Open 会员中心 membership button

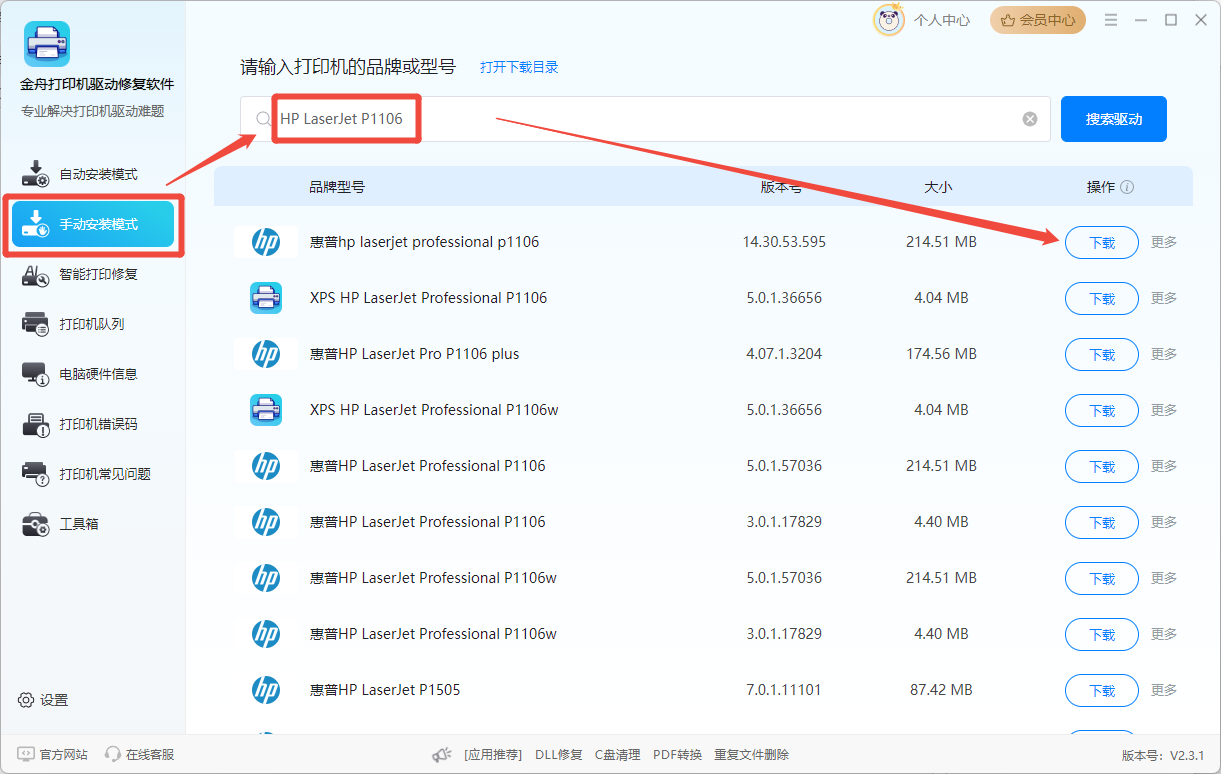[1038, 20]
